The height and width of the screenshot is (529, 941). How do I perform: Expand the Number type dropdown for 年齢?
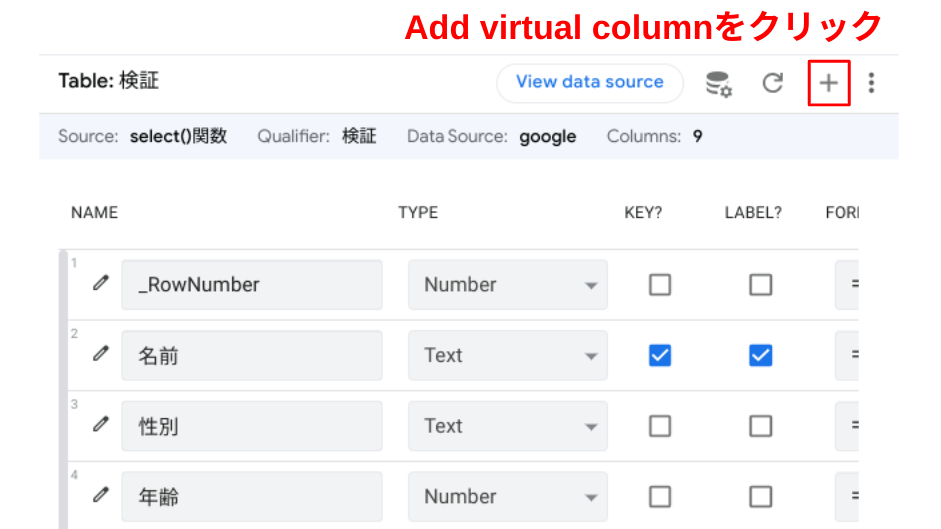(507, 497)
